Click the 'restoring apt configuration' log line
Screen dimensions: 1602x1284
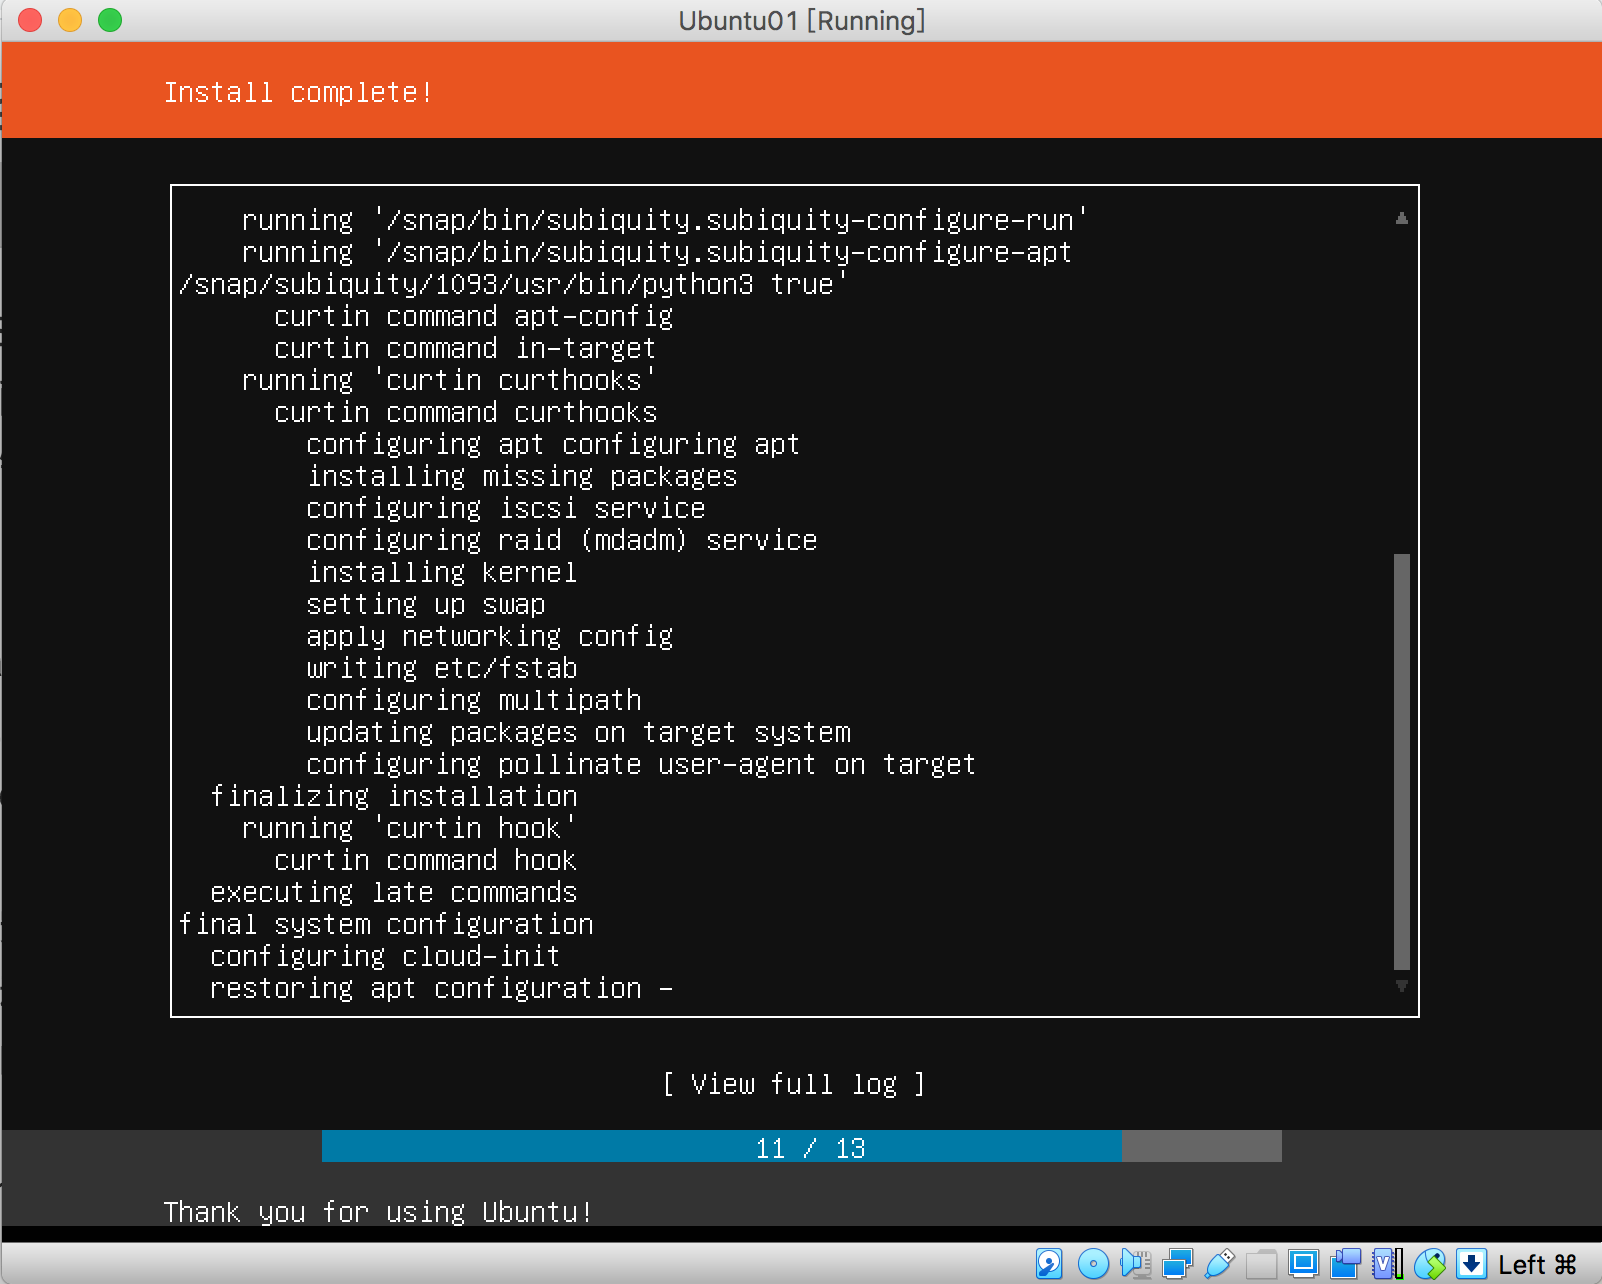coord(426,988)
